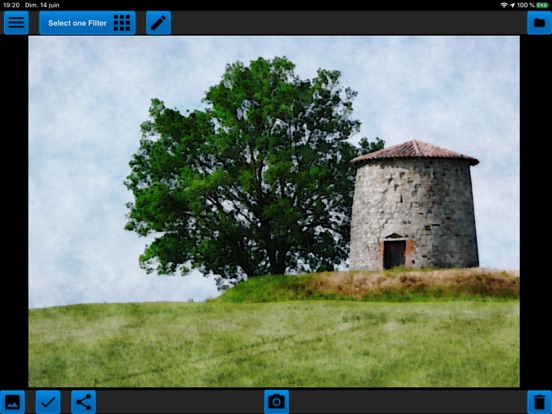Viewport: 552px width, 414px height.
Task: Check the battery indicator in status bar
Action: point(542,5)
